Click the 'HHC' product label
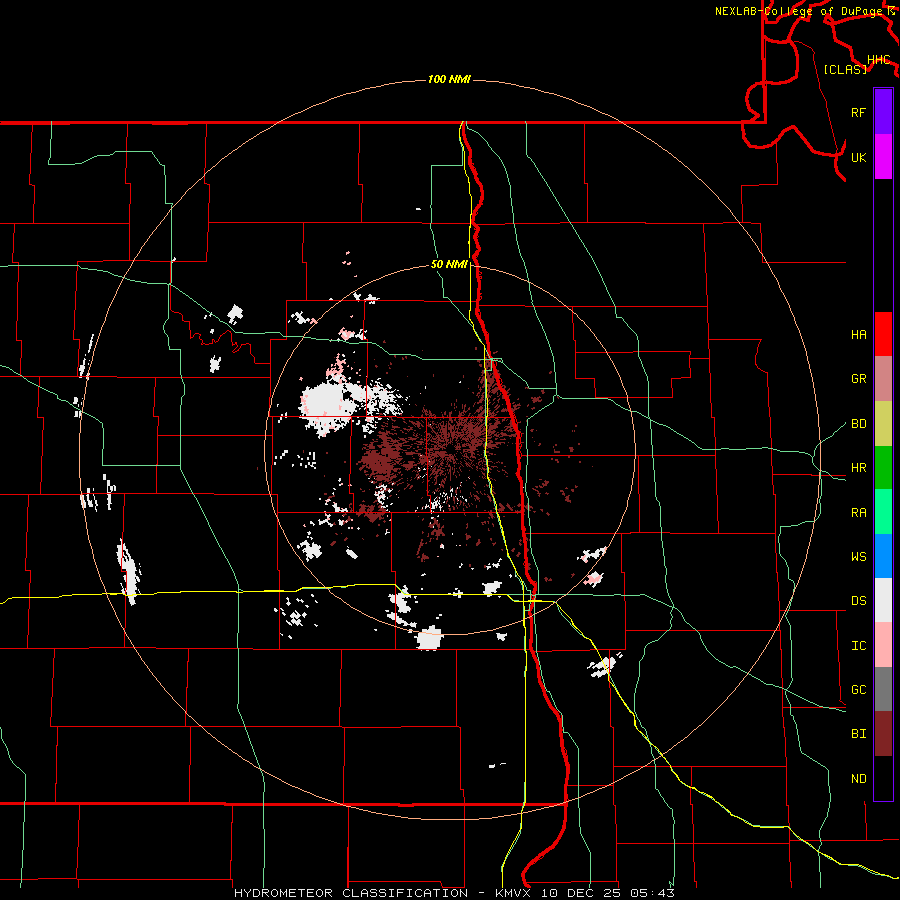 coord(879,60)
